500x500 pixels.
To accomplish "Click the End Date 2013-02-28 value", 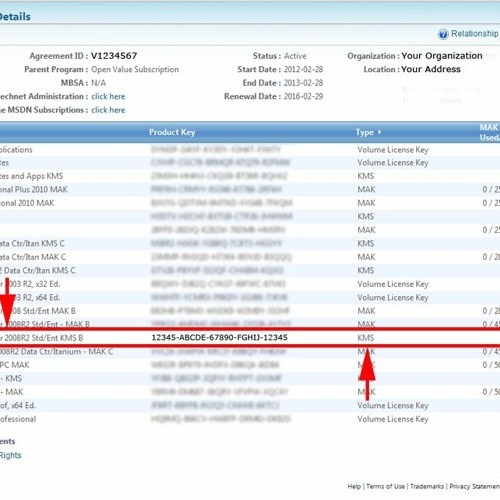I will tap(303, 83).
